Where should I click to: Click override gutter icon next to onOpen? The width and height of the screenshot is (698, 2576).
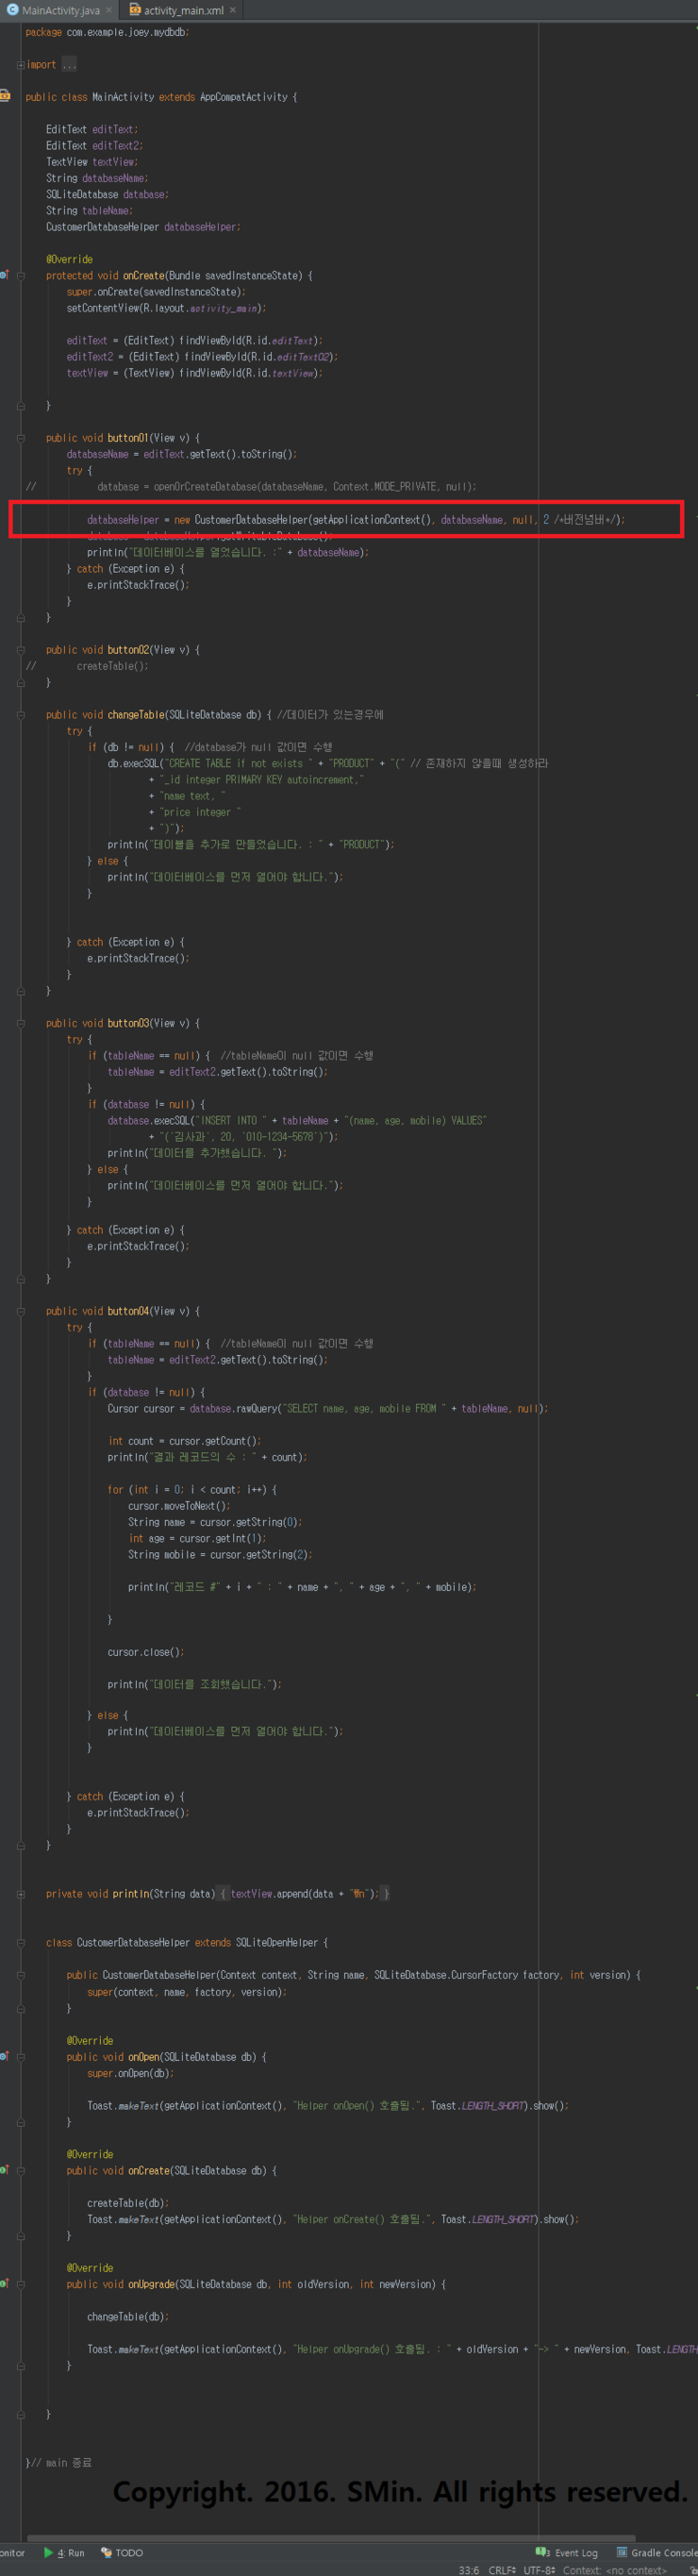pos(5,2056)
